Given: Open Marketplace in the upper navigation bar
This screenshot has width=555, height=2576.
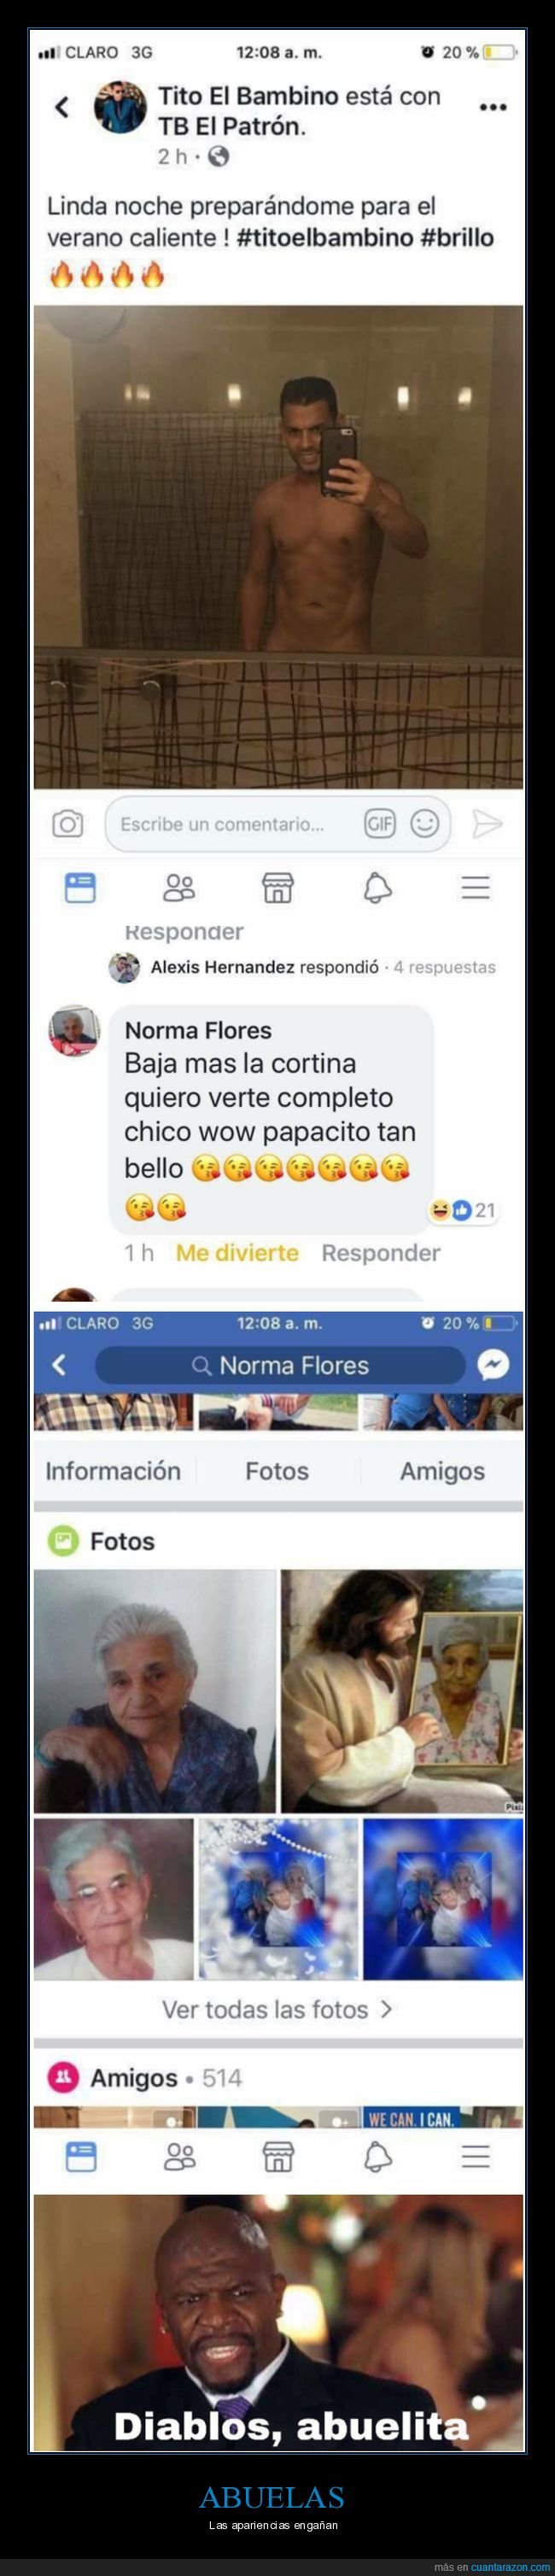Looking at the screenshot, I should pyautogui.click(x=277, y=887).
